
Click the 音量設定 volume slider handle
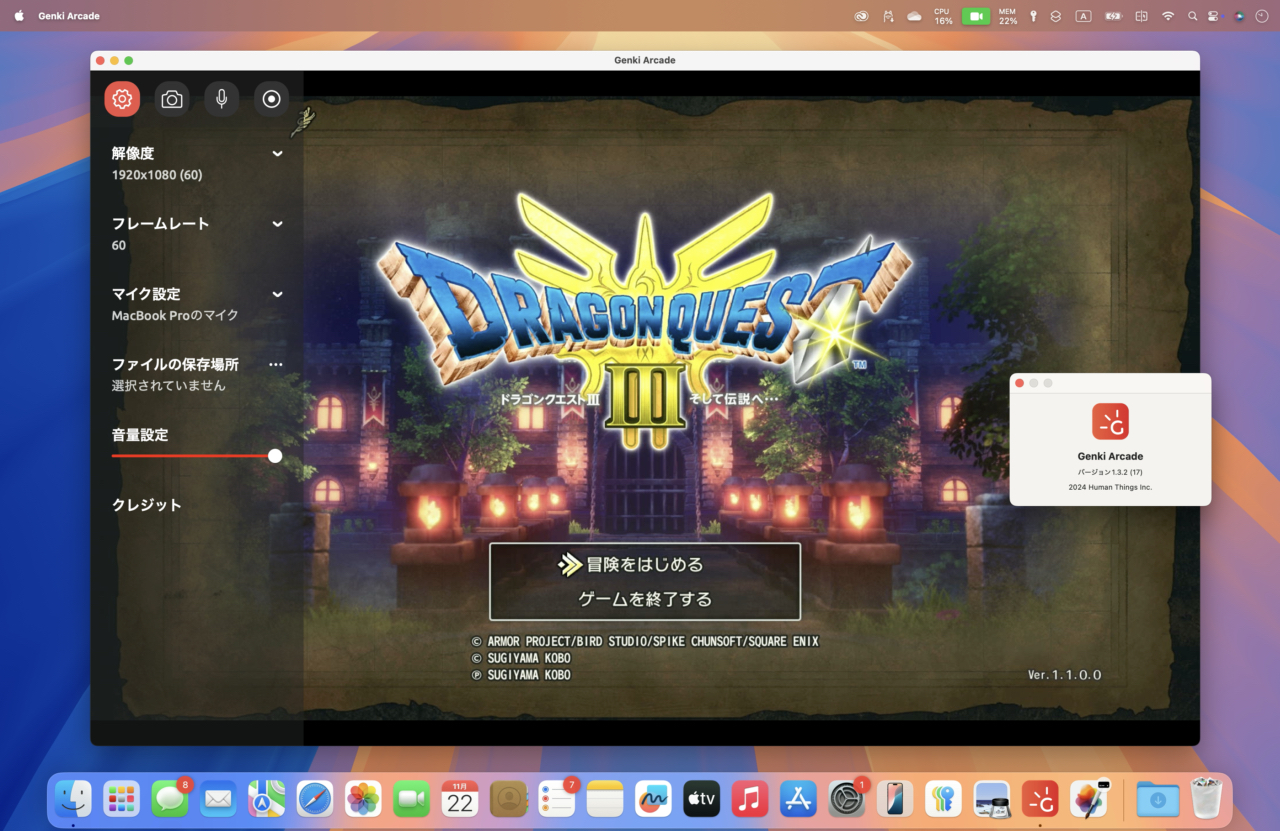point(275,456)
